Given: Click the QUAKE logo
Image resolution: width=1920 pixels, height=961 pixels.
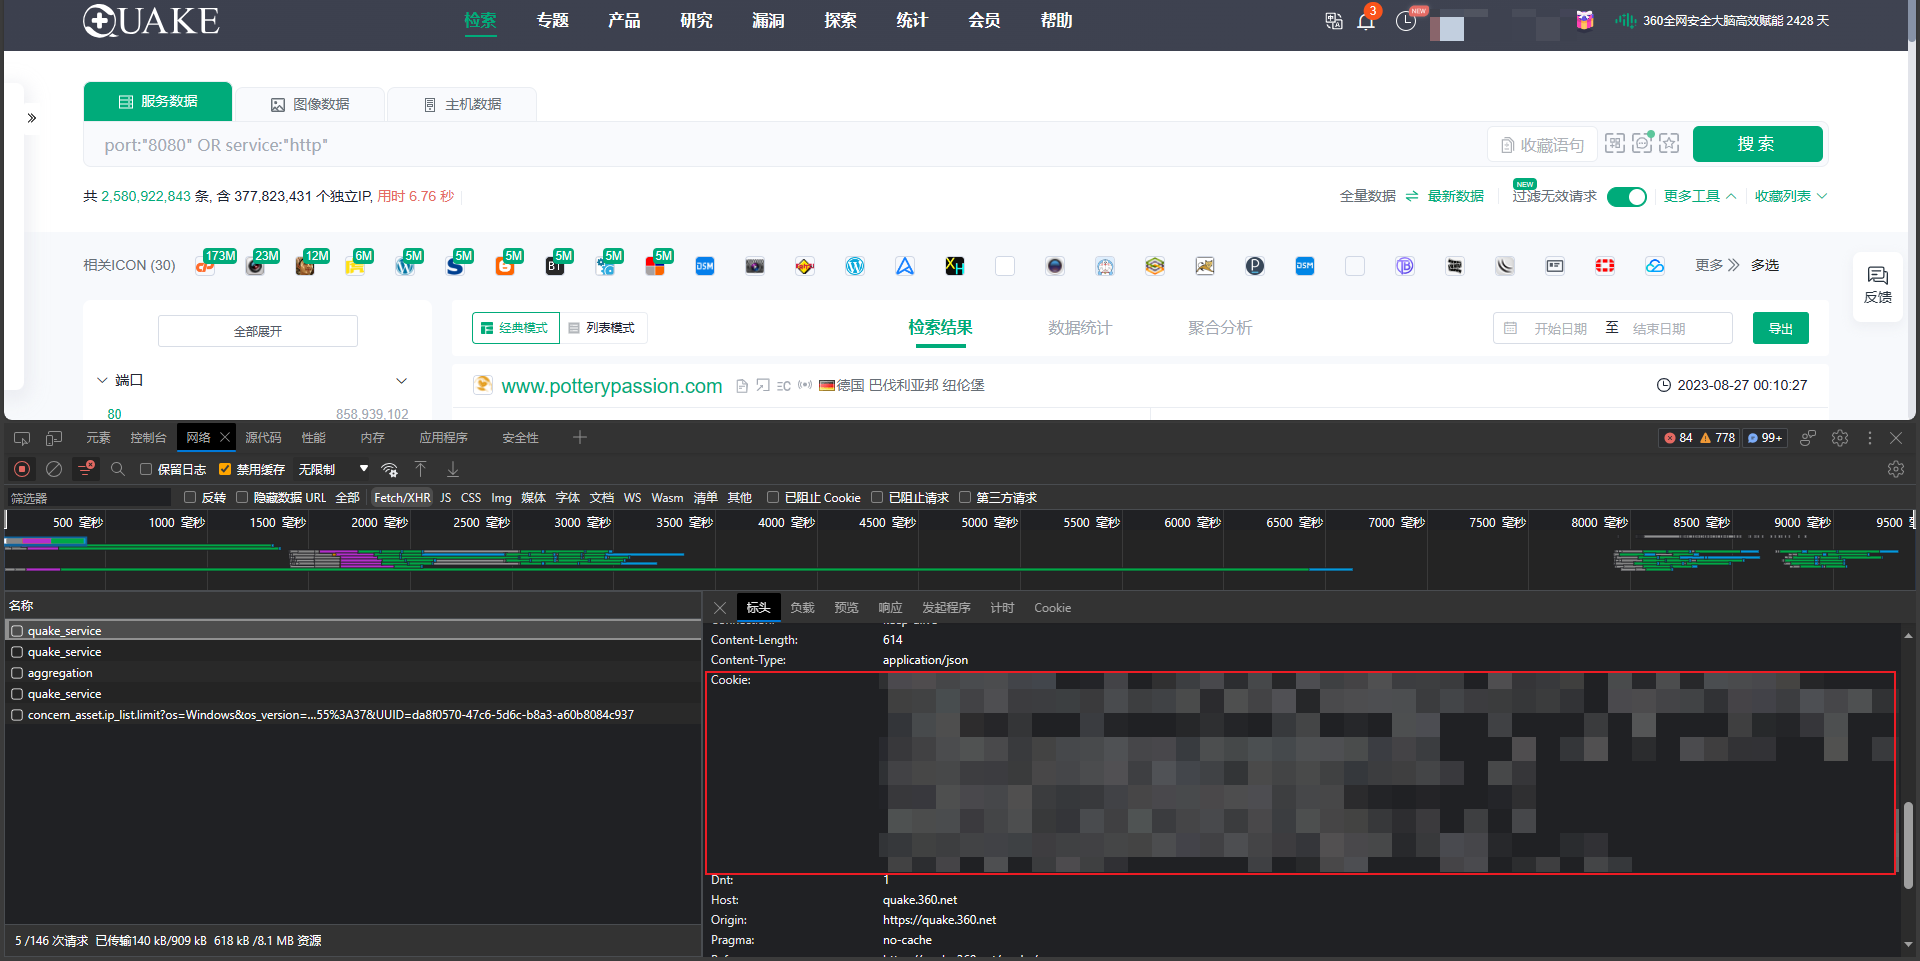Looking at the screenshot, I should pos(151,20).
